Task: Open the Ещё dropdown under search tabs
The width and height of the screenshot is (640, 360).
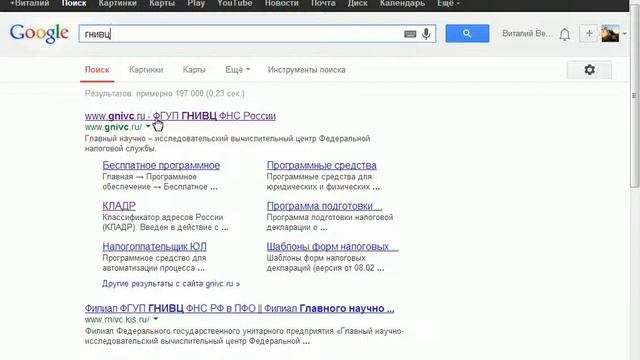Action: [x=238, y=70]
